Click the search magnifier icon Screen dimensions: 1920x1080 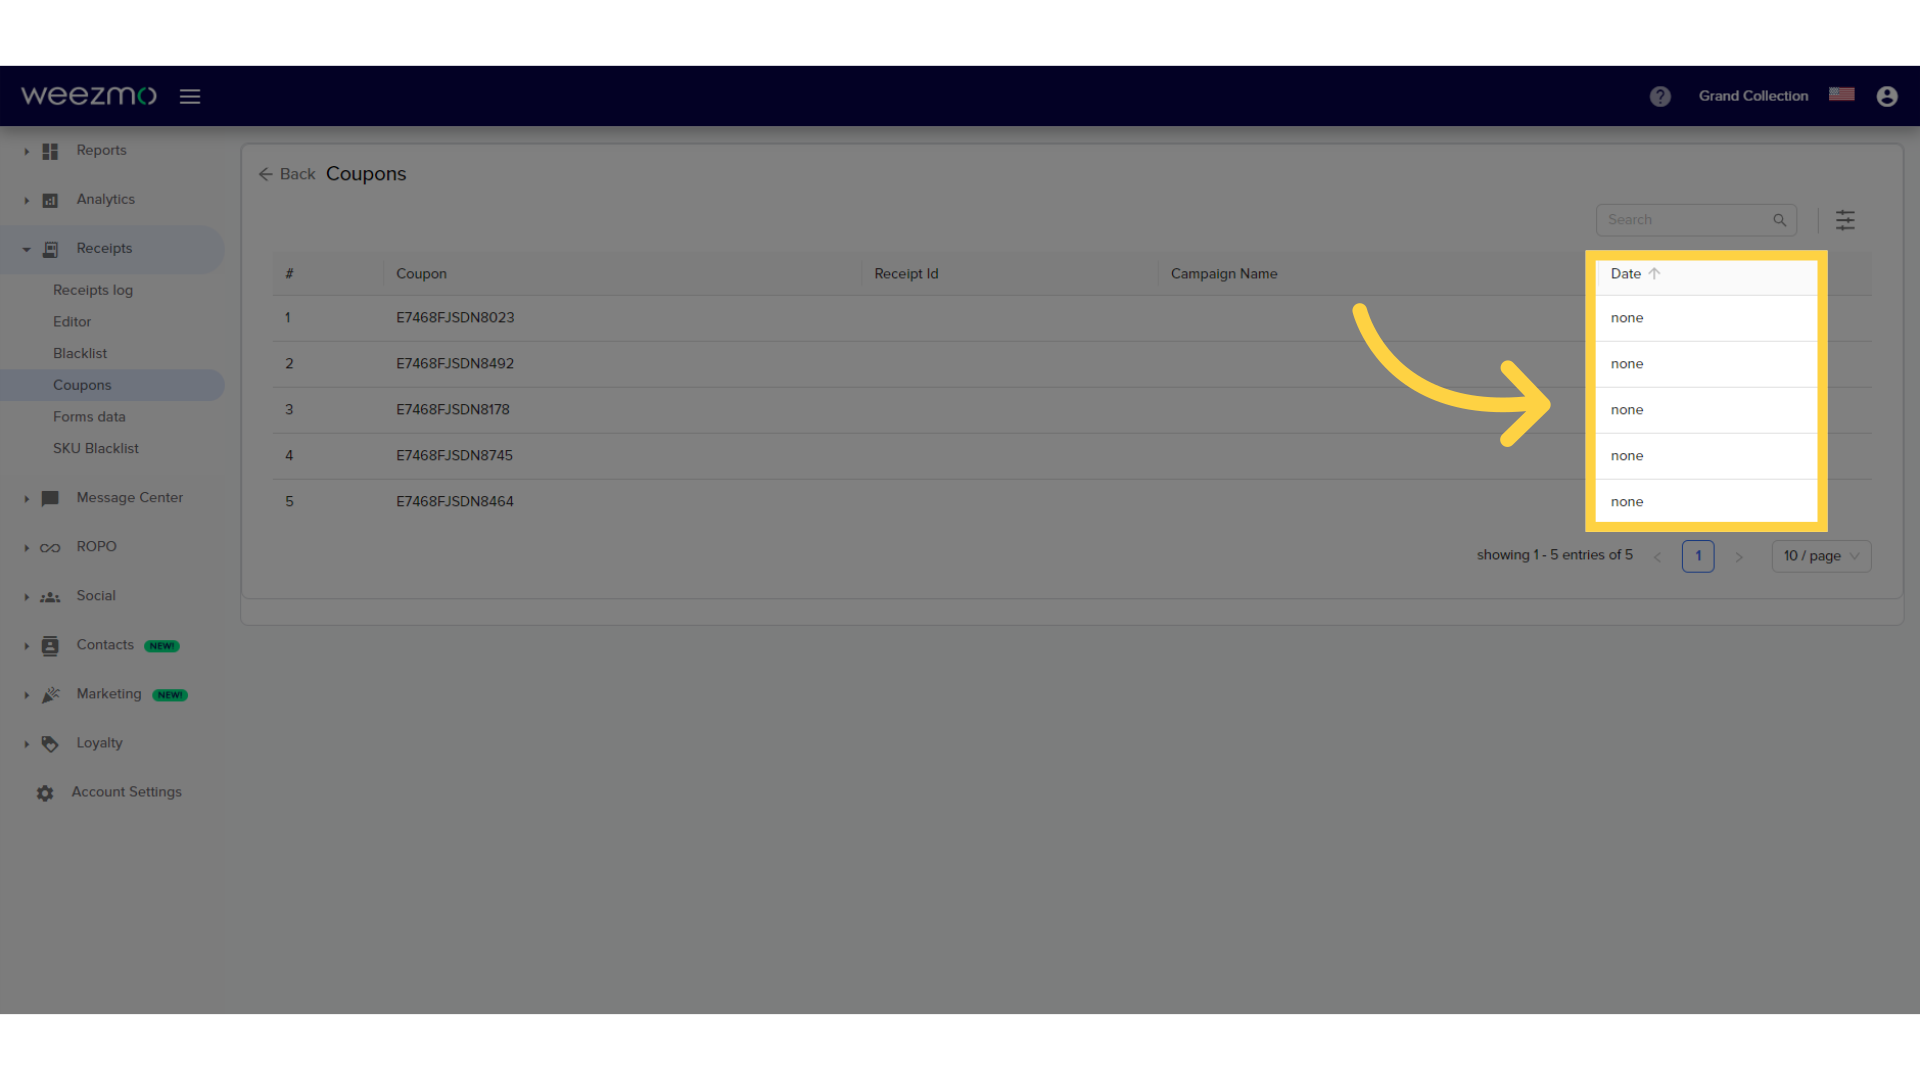[x=1780, y=220]
